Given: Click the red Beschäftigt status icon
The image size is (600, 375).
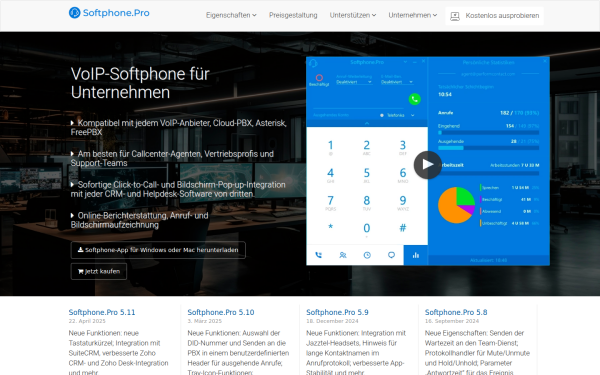Looking at the screenshot, I should coord(319,78).
